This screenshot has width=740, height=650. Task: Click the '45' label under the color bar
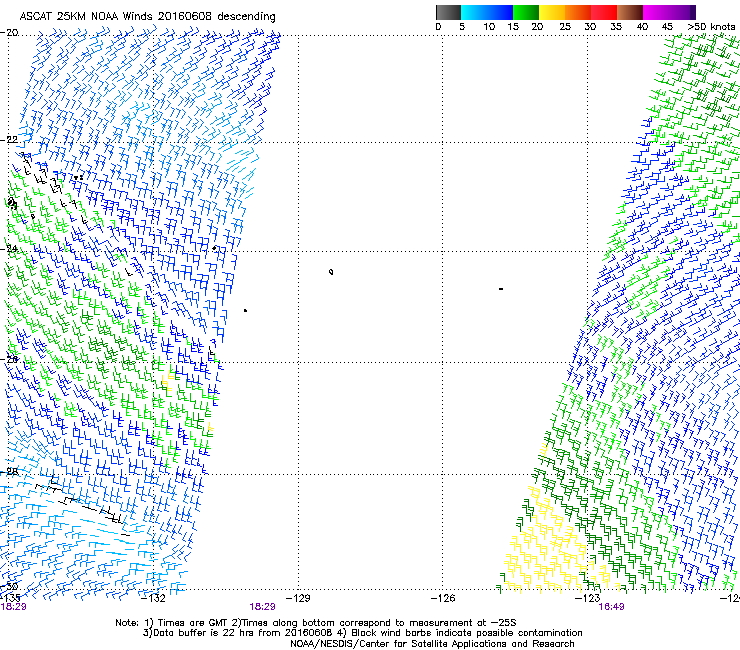pyautogui.click(x=667, y=26)
